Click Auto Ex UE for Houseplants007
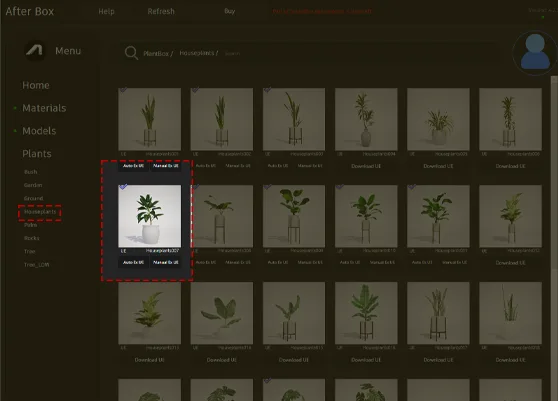Image resolution: width=558 pixels, height=401 pixels. pos(133,263)
